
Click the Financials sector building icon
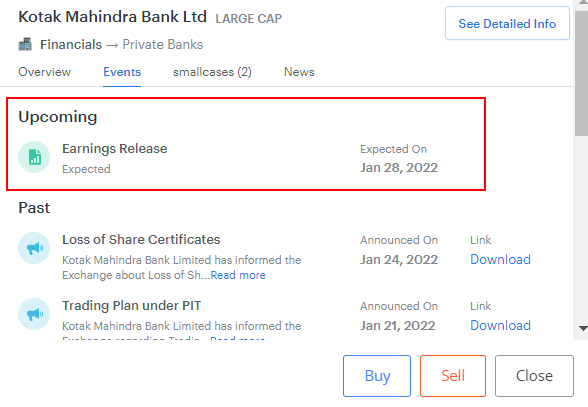[x=25, y=44]
